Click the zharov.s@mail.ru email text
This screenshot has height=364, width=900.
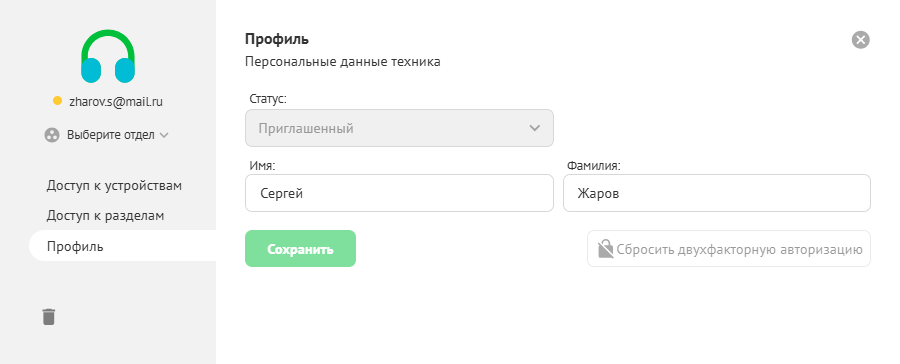click(x=115, y=102)
